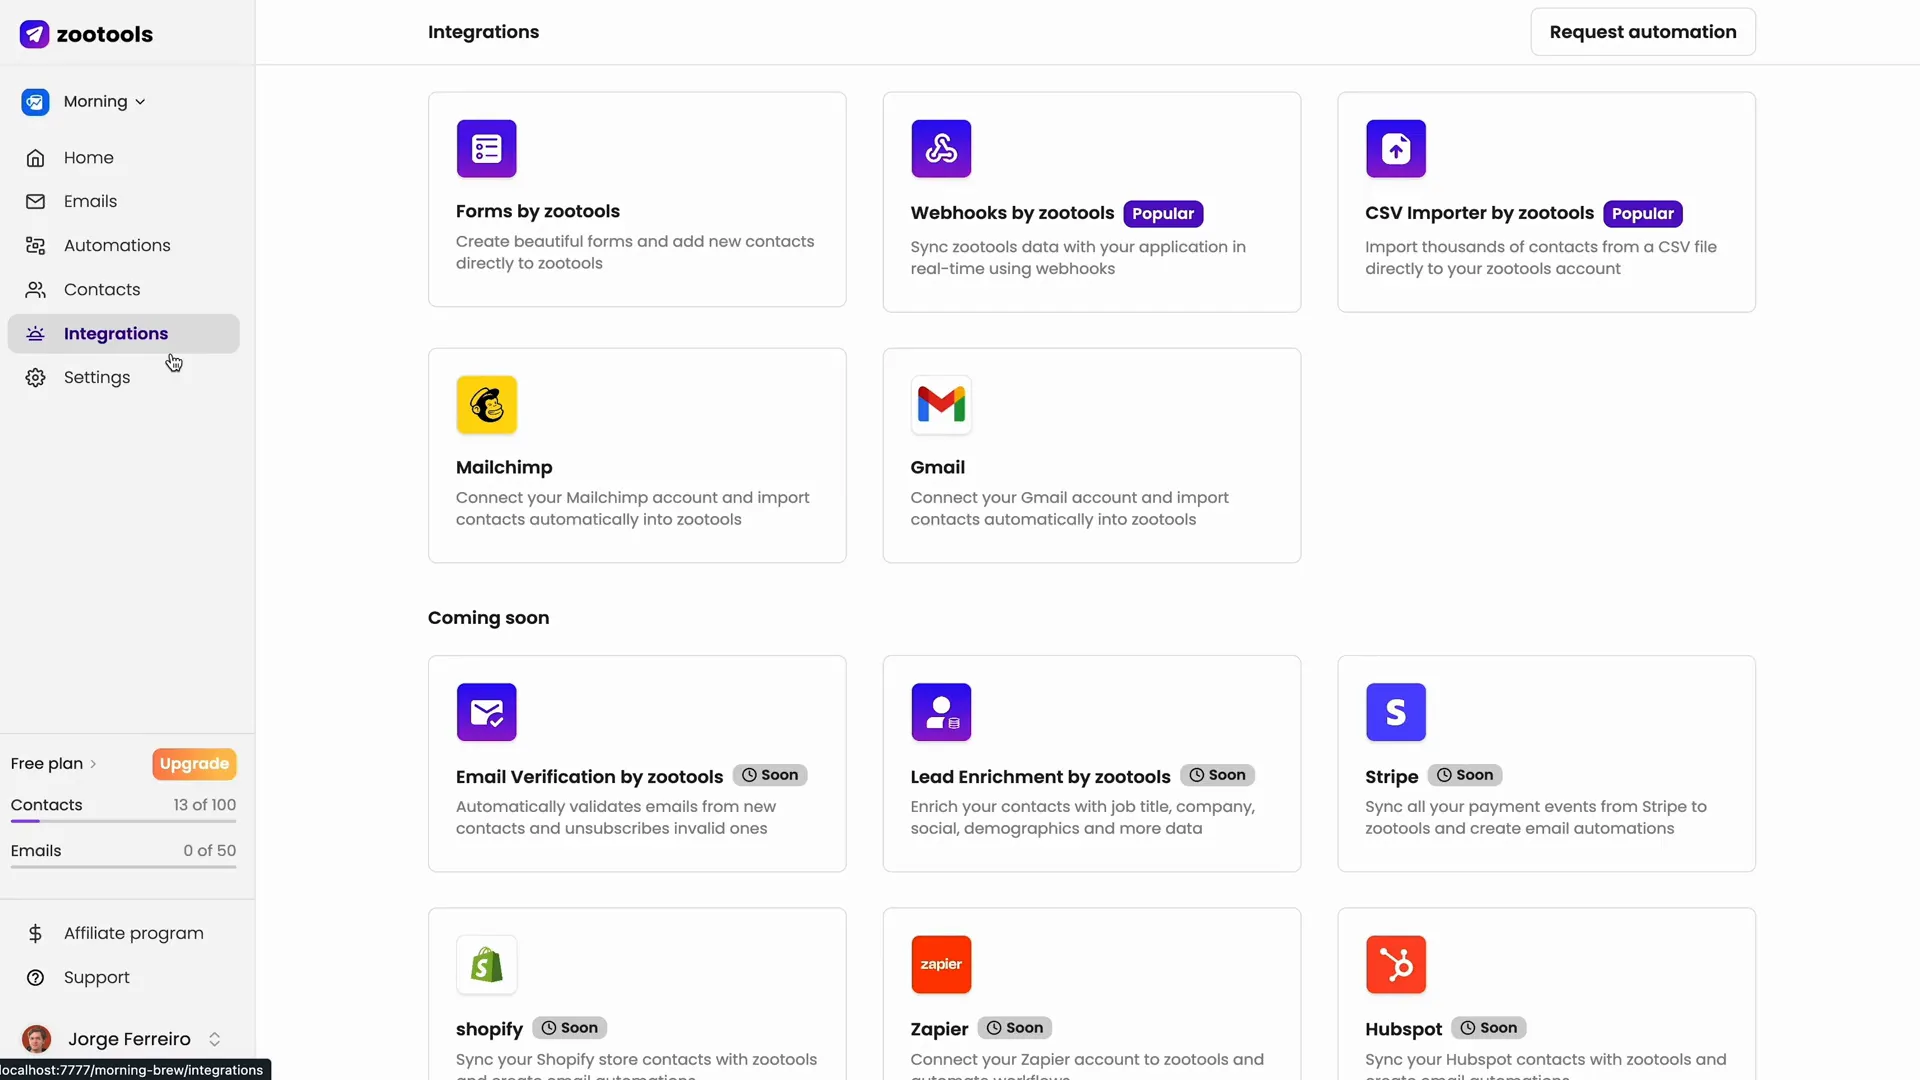Click the Webhooks by zootools icon

click(x=941, y=149)
